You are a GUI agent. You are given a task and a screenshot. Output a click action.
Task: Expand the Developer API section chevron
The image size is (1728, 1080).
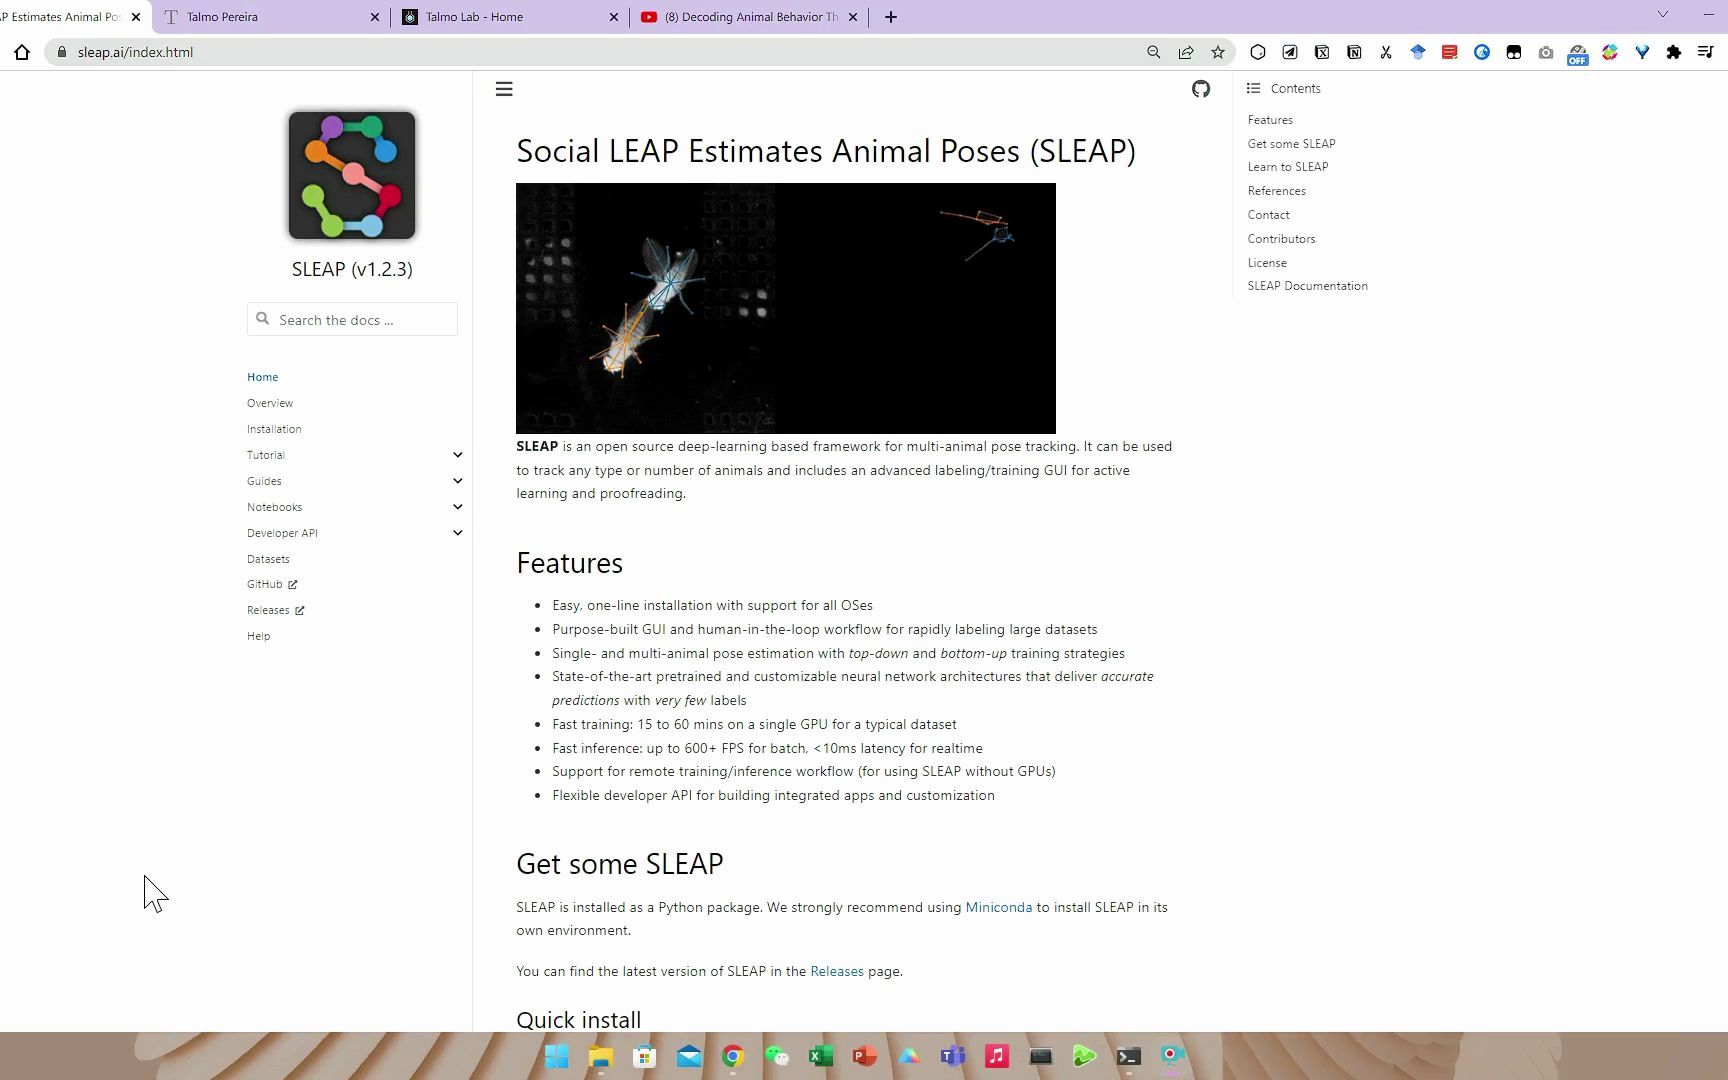click(458, 533)
